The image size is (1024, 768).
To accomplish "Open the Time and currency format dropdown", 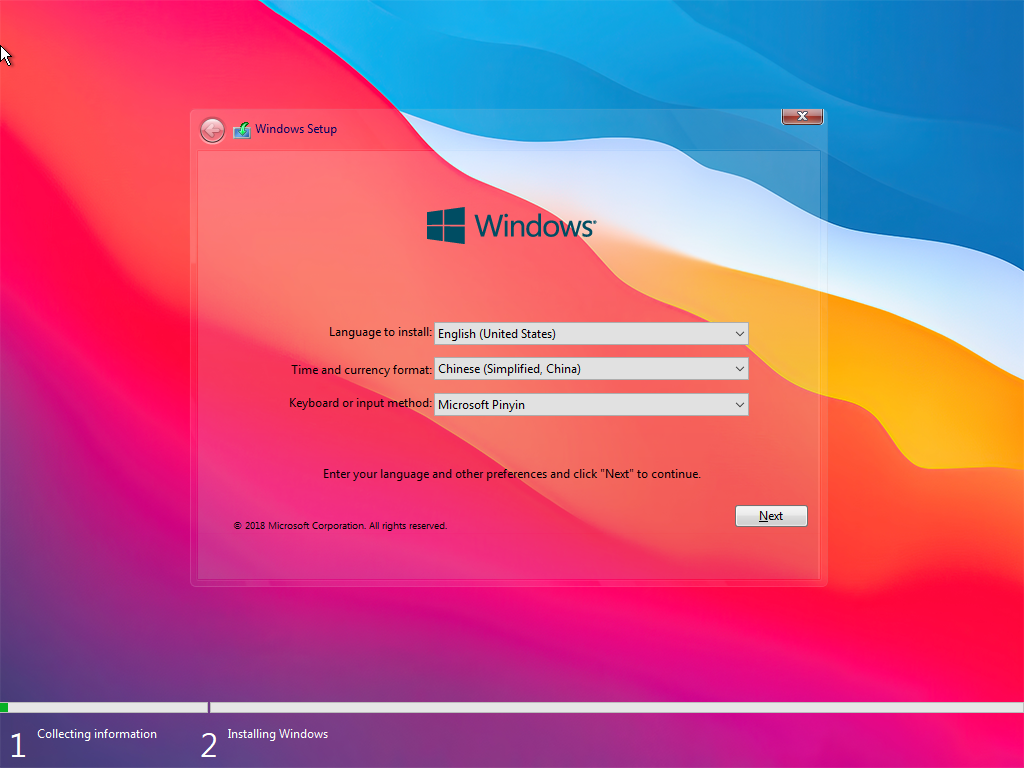I will tap(591, 369).
